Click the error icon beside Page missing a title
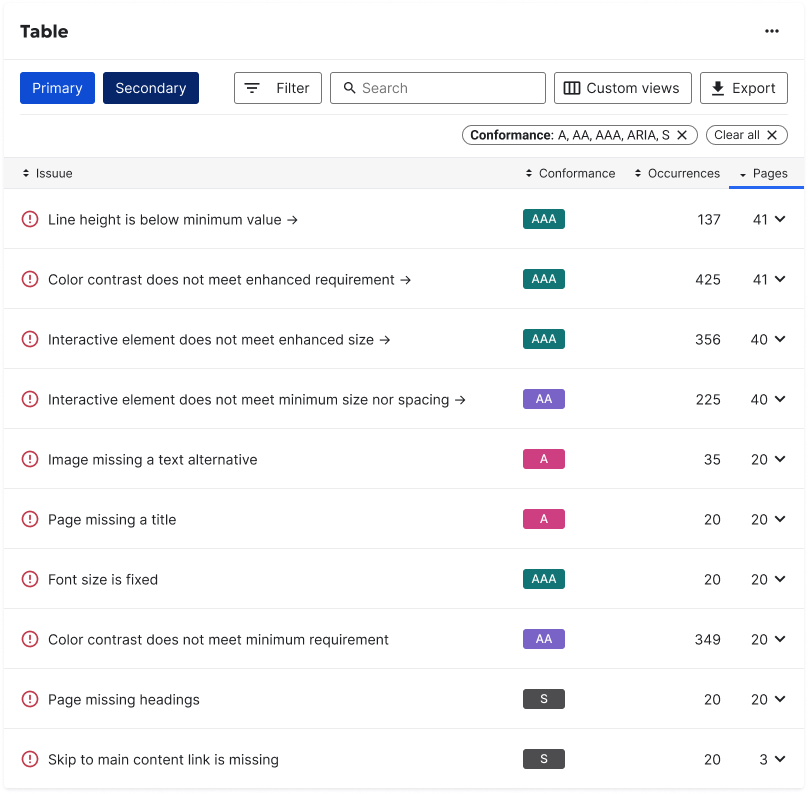 coord(30,519)
